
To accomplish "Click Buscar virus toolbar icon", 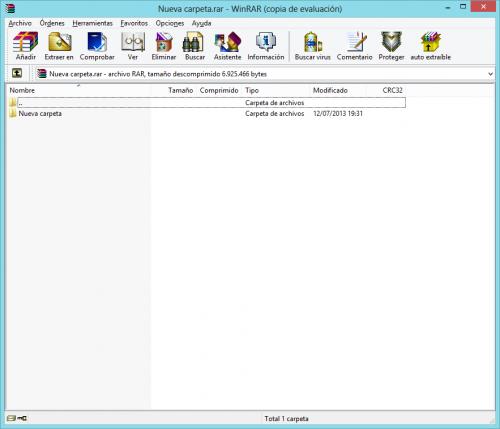I will (x=312, y=46).
